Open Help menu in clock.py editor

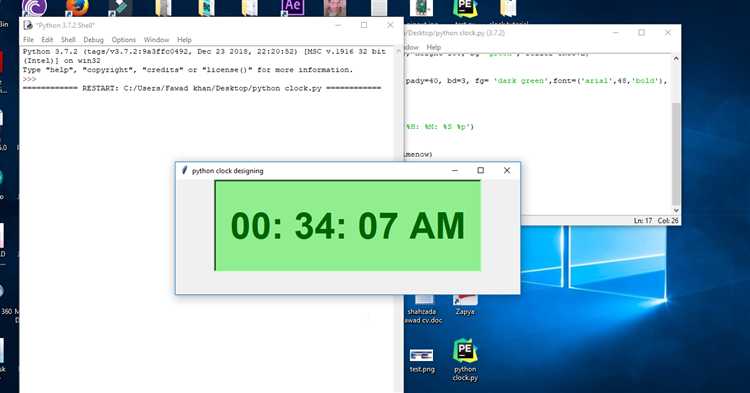433,47
